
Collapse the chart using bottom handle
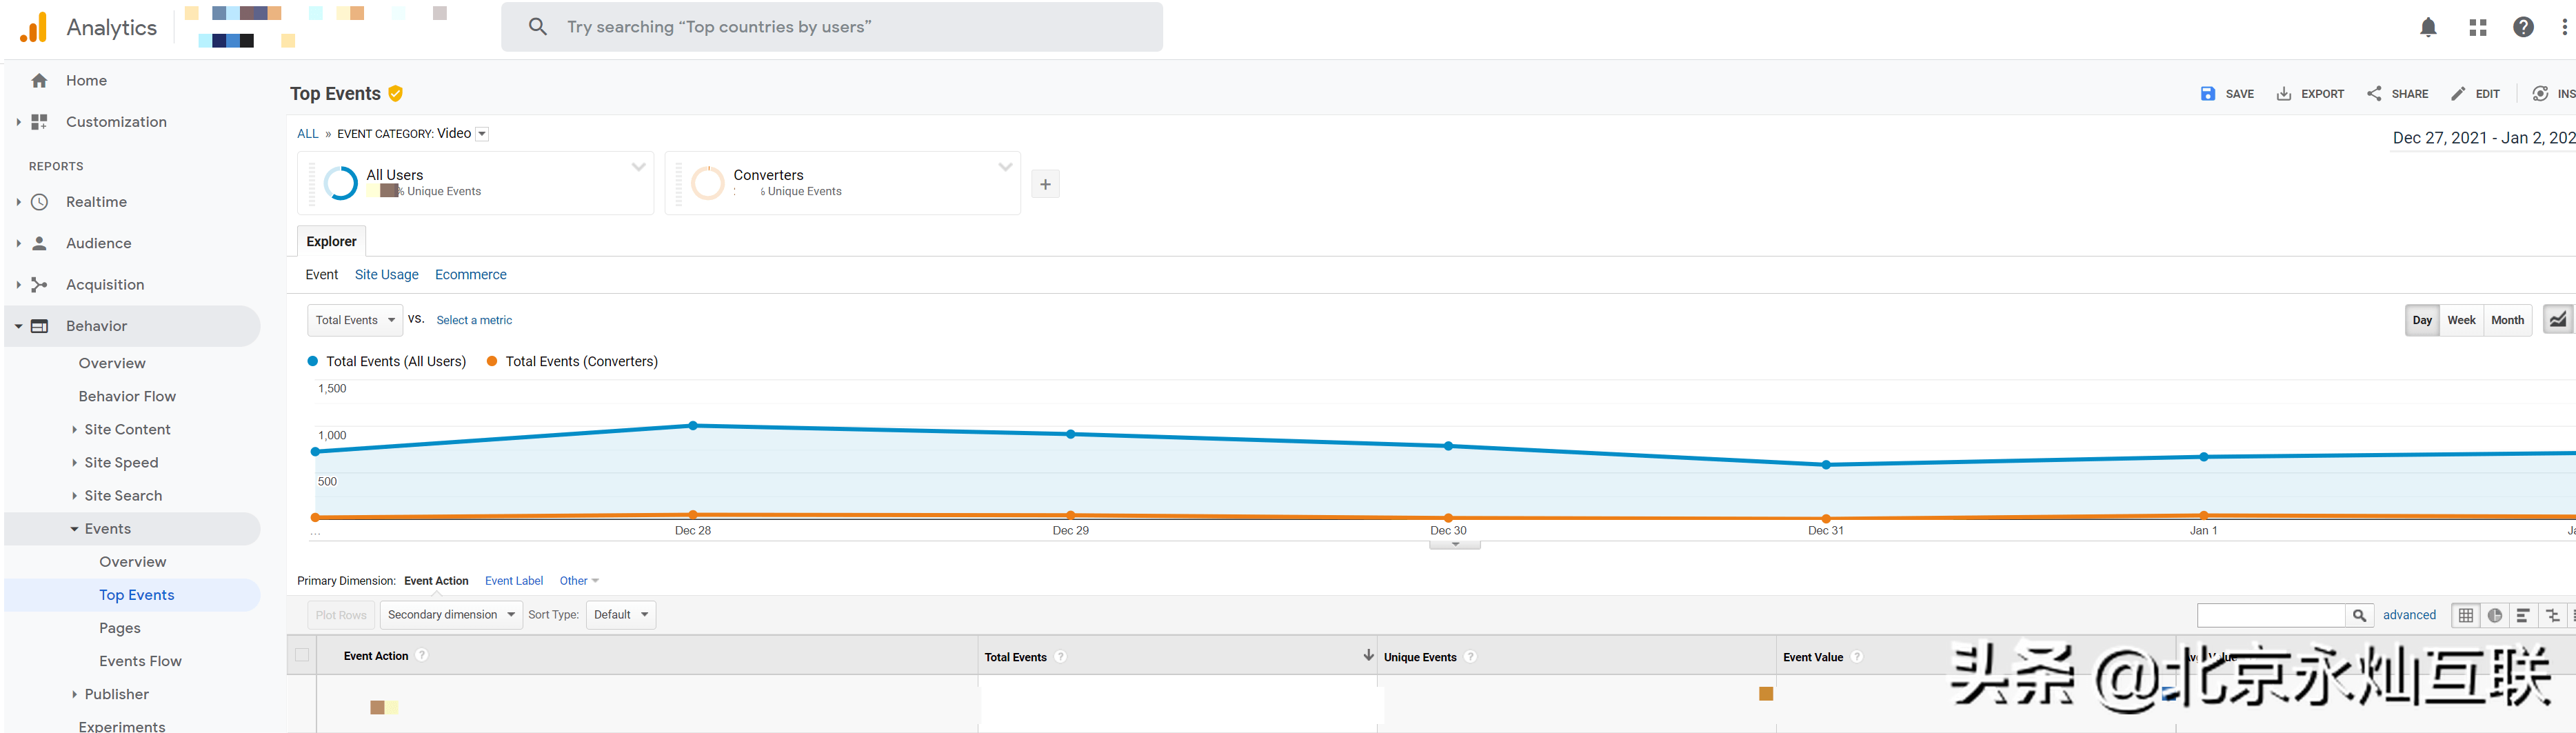pyautogui.click(x=1455, y=545)
